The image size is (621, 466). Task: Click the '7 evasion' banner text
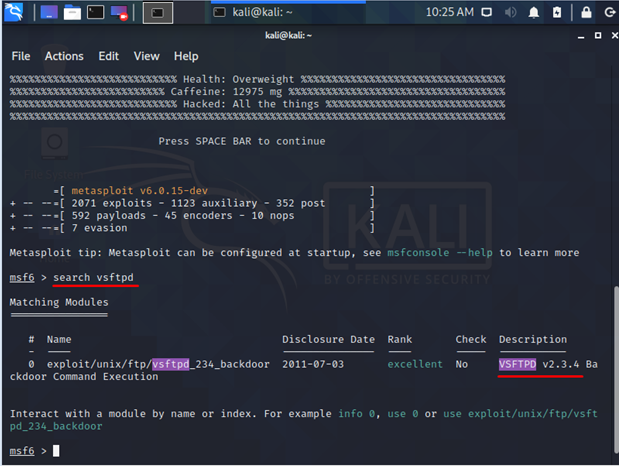point(99,228)
